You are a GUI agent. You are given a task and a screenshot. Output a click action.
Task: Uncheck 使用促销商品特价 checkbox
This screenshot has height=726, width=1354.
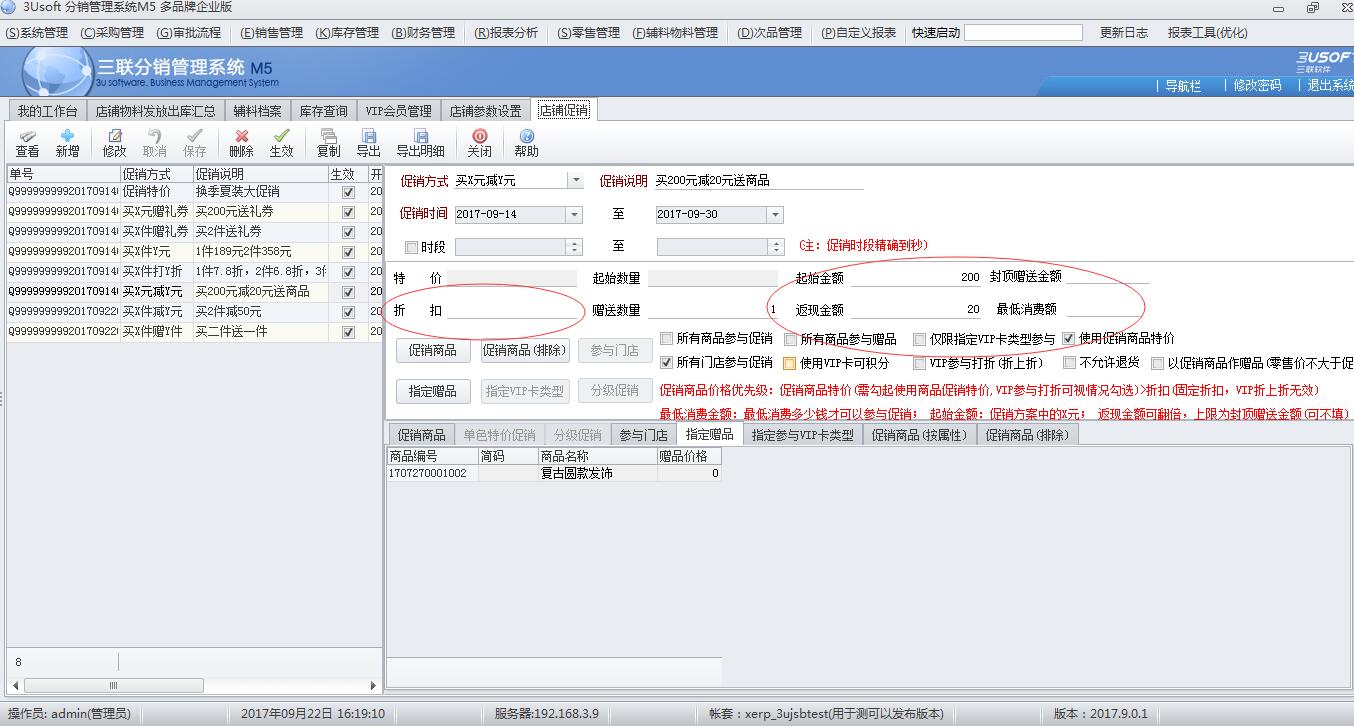[x=1069, y=338]
